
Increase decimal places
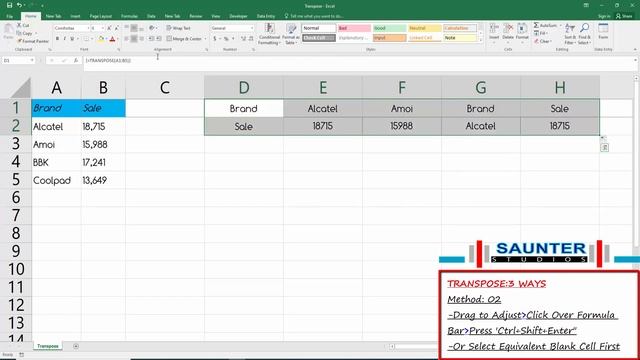point(243,39)
